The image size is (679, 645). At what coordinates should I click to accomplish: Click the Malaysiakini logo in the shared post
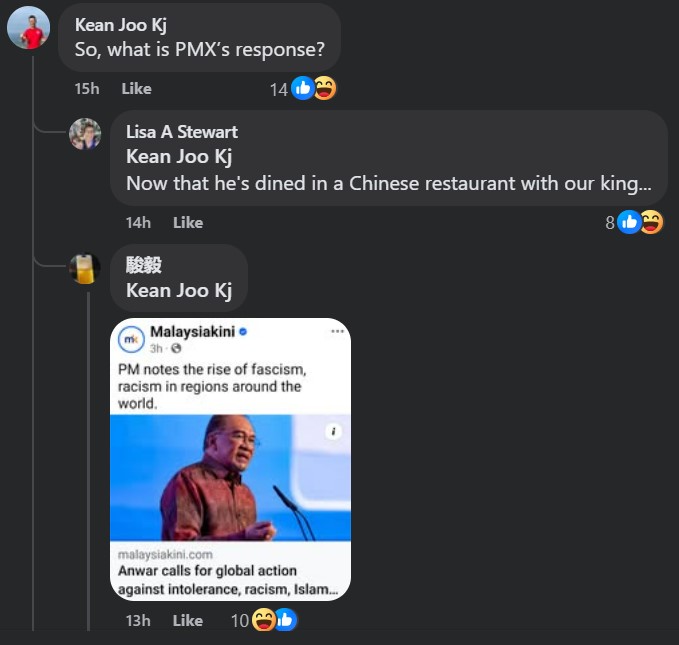coord(132,340)
